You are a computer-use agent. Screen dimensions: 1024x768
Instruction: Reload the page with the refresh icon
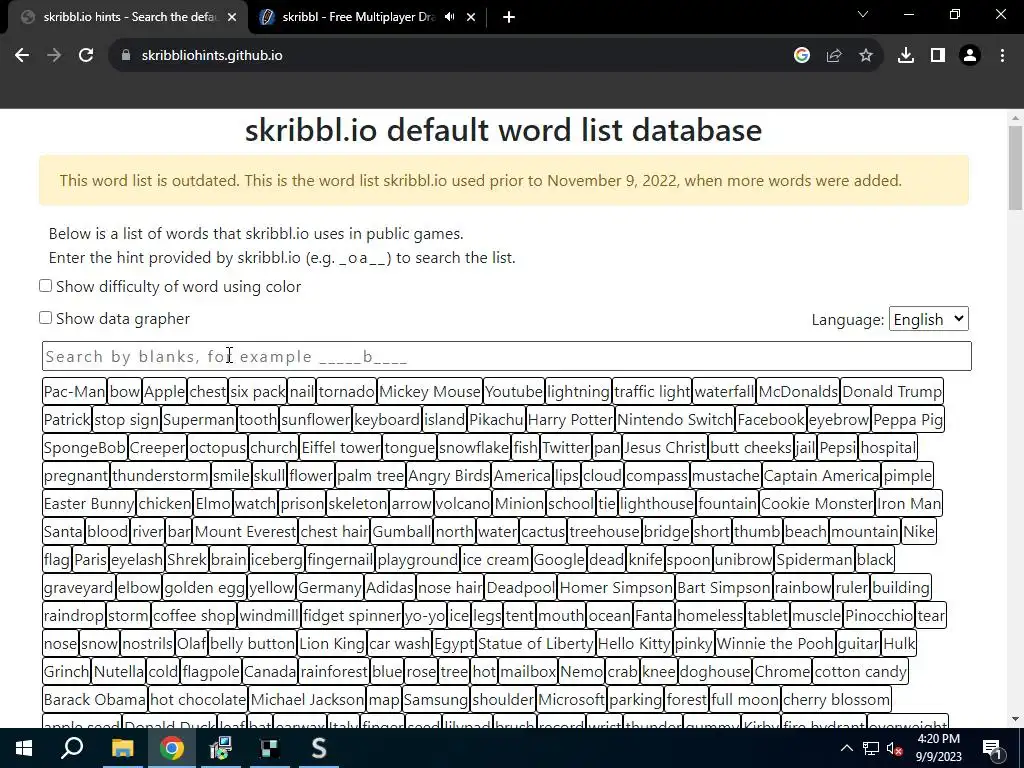(x=86, y=56)
